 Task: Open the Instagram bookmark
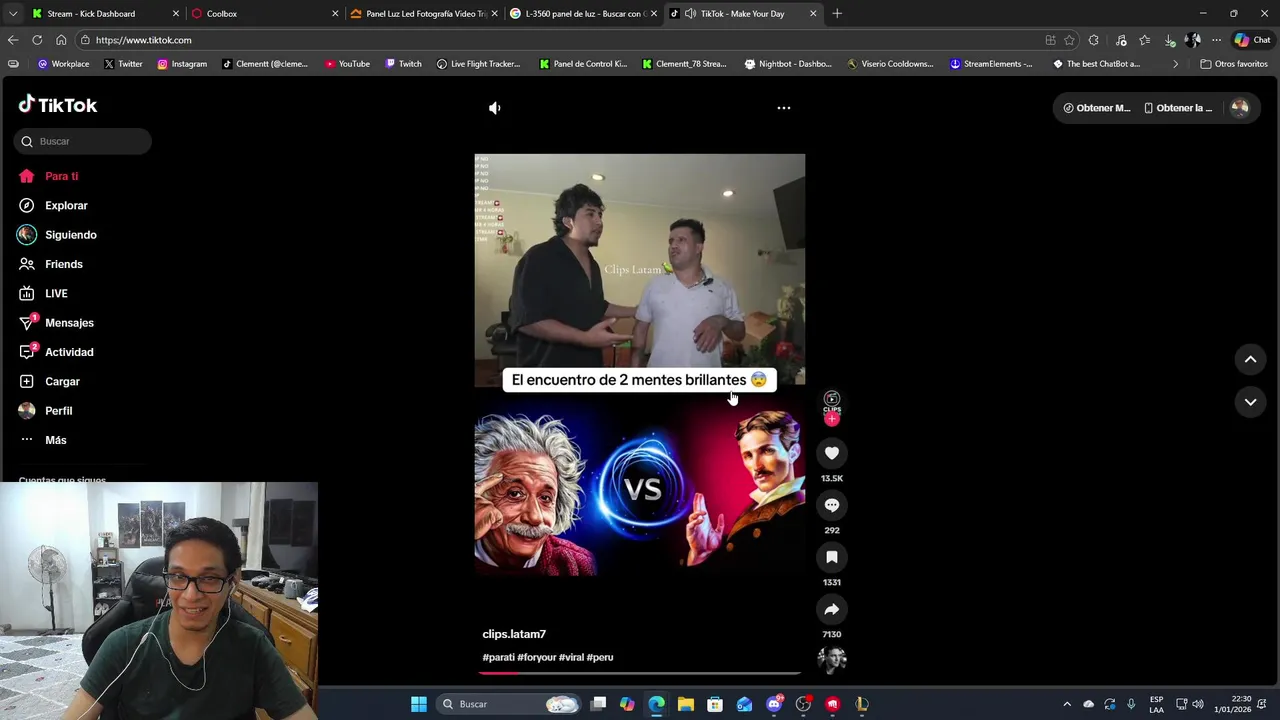182,64
